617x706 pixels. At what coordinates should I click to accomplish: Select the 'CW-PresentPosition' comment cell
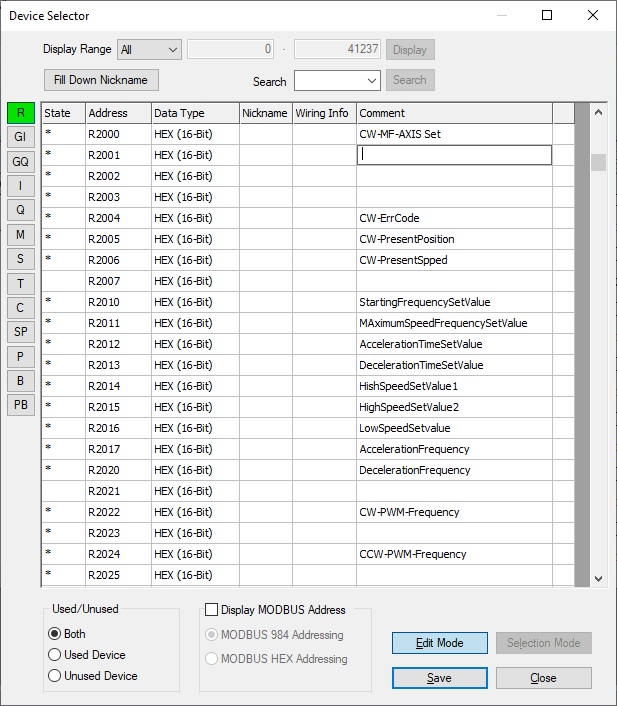click(454, 239)
